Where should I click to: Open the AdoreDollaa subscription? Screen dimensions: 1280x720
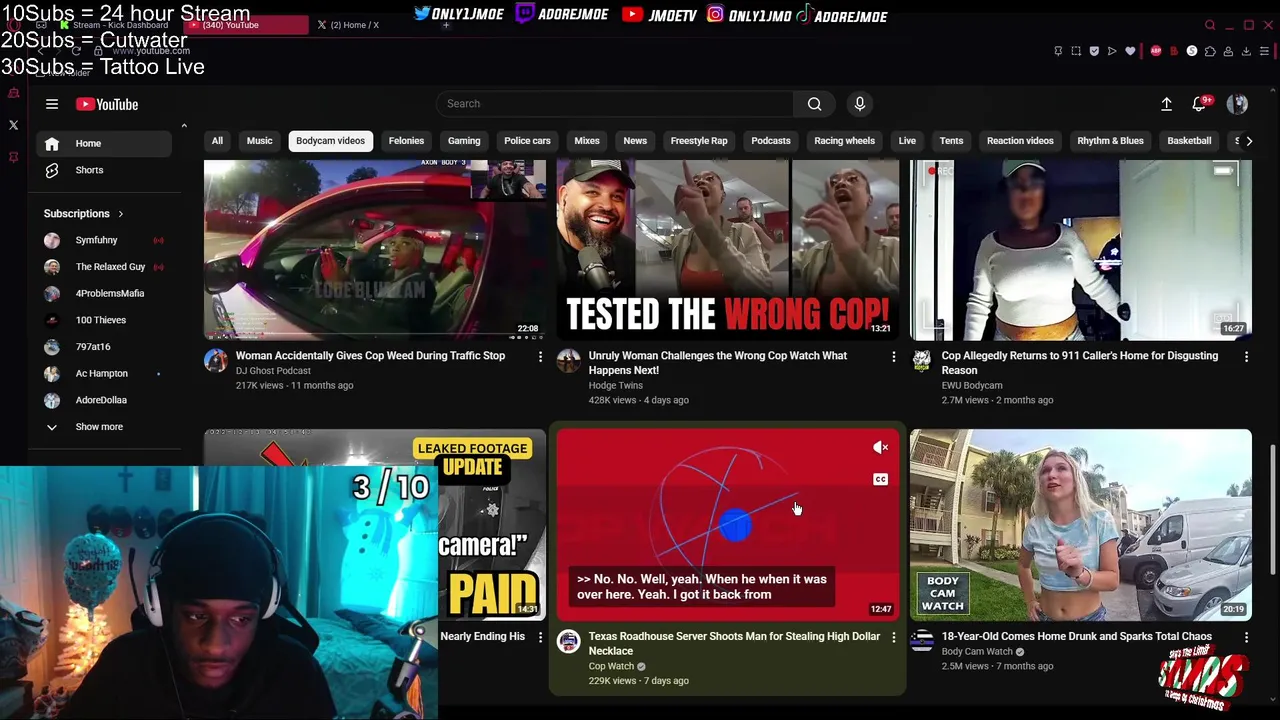104,400
